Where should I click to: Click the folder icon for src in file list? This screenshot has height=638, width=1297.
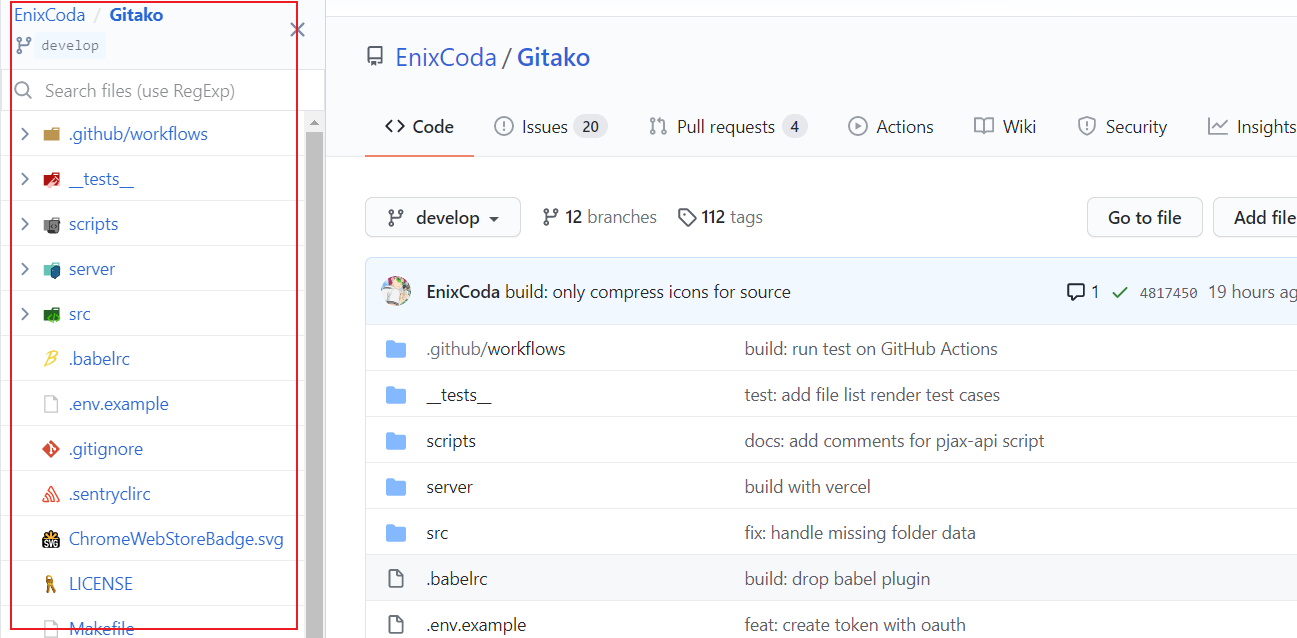click(x=396, y=533)
